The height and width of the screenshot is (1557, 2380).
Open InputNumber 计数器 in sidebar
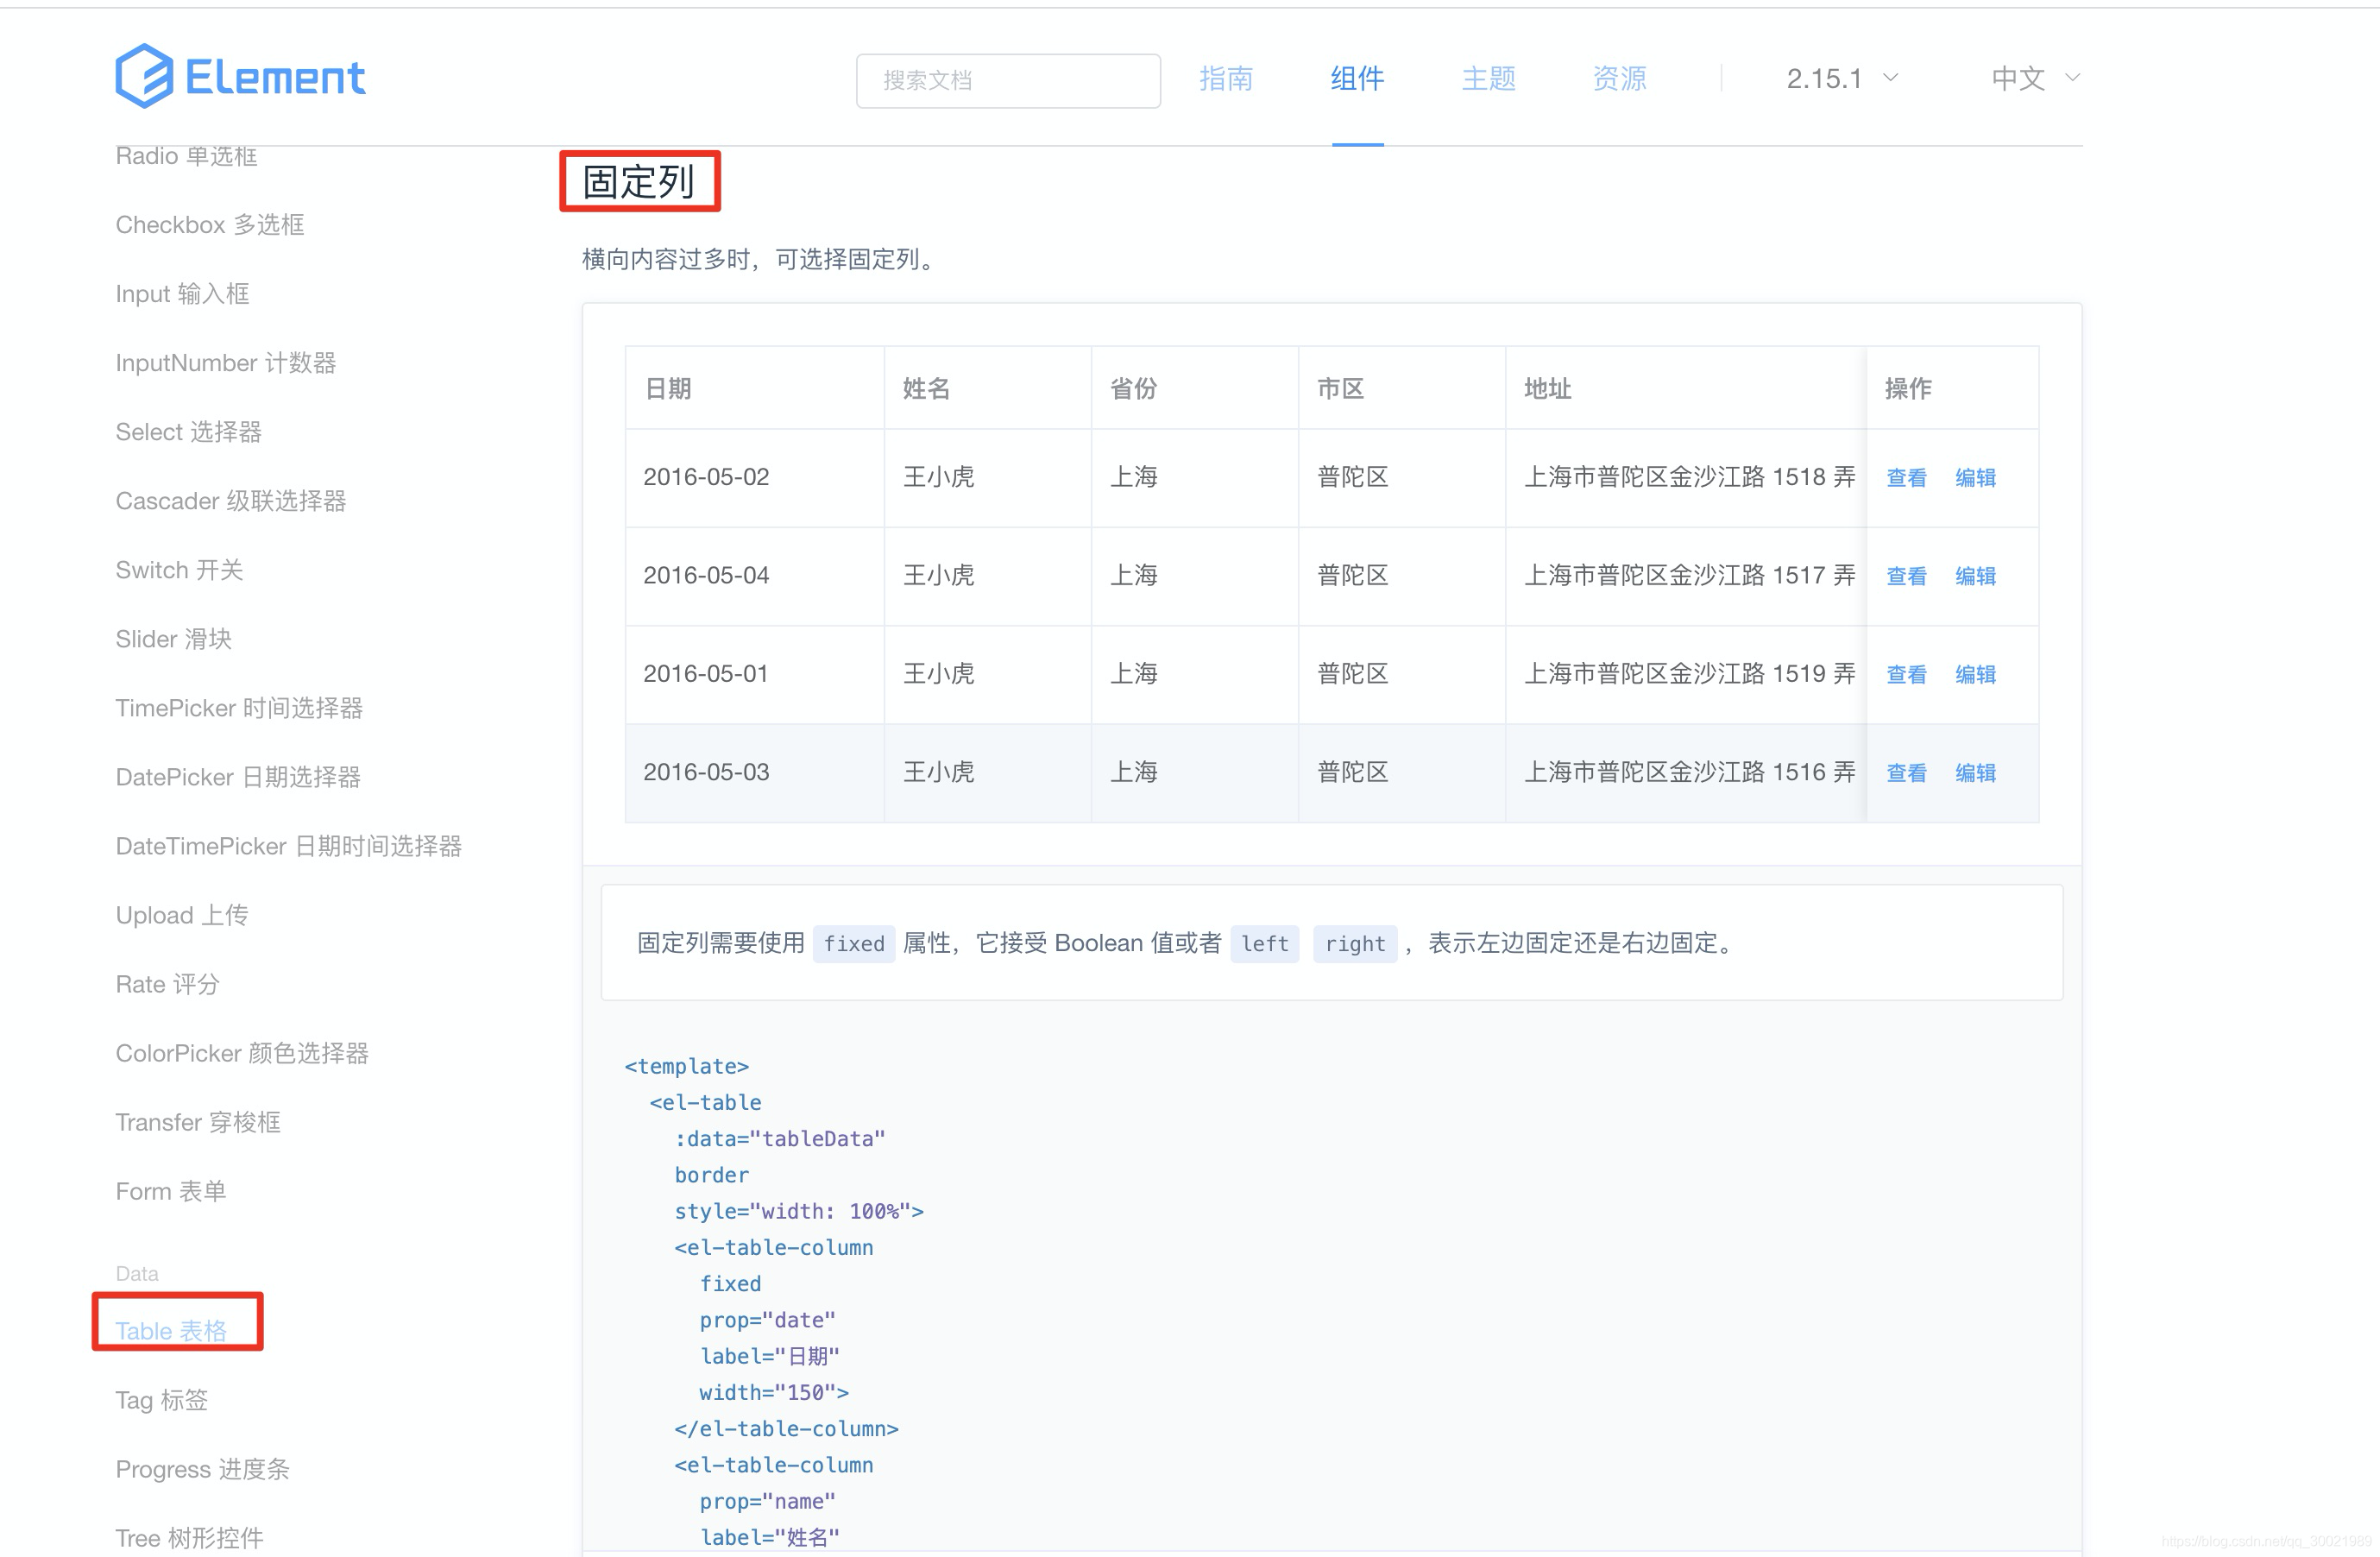[x=226, y=363]
